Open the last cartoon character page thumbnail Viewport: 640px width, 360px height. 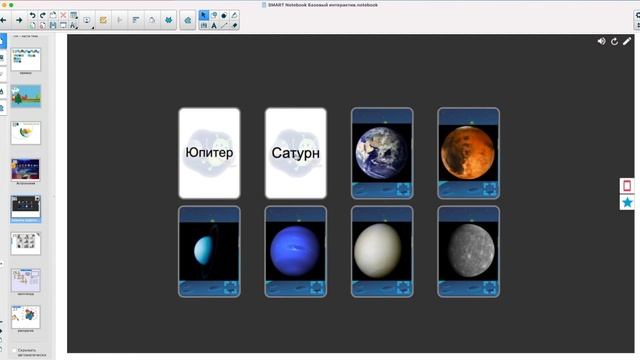click(26, 317)
